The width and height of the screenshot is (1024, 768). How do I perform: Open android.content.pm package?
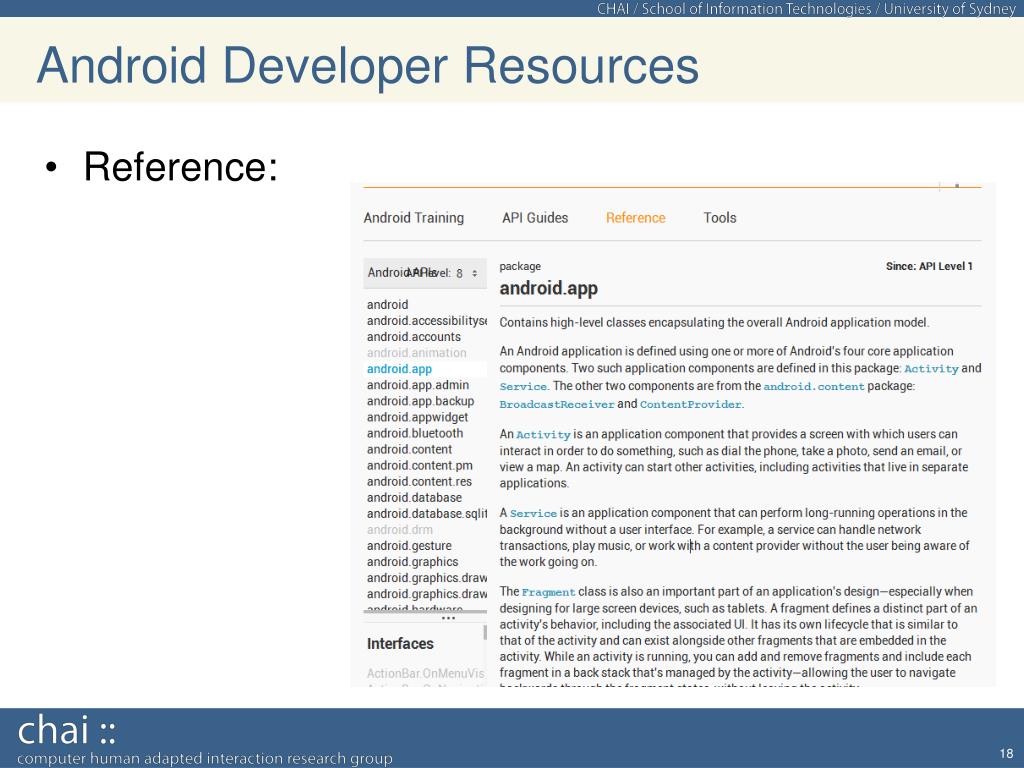click(x=419, y=466)
